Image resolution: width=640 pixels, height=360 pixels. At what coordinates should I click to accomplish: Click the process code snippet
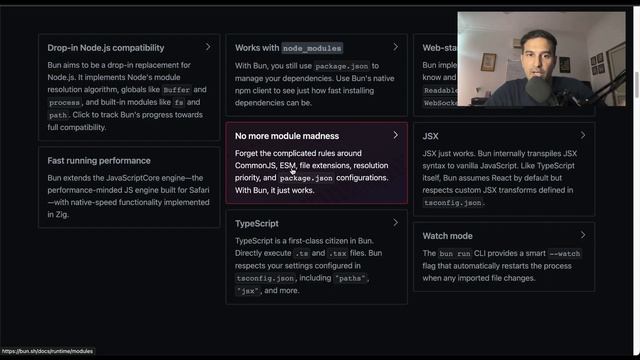pyautogui.click(x=64, y=102)
